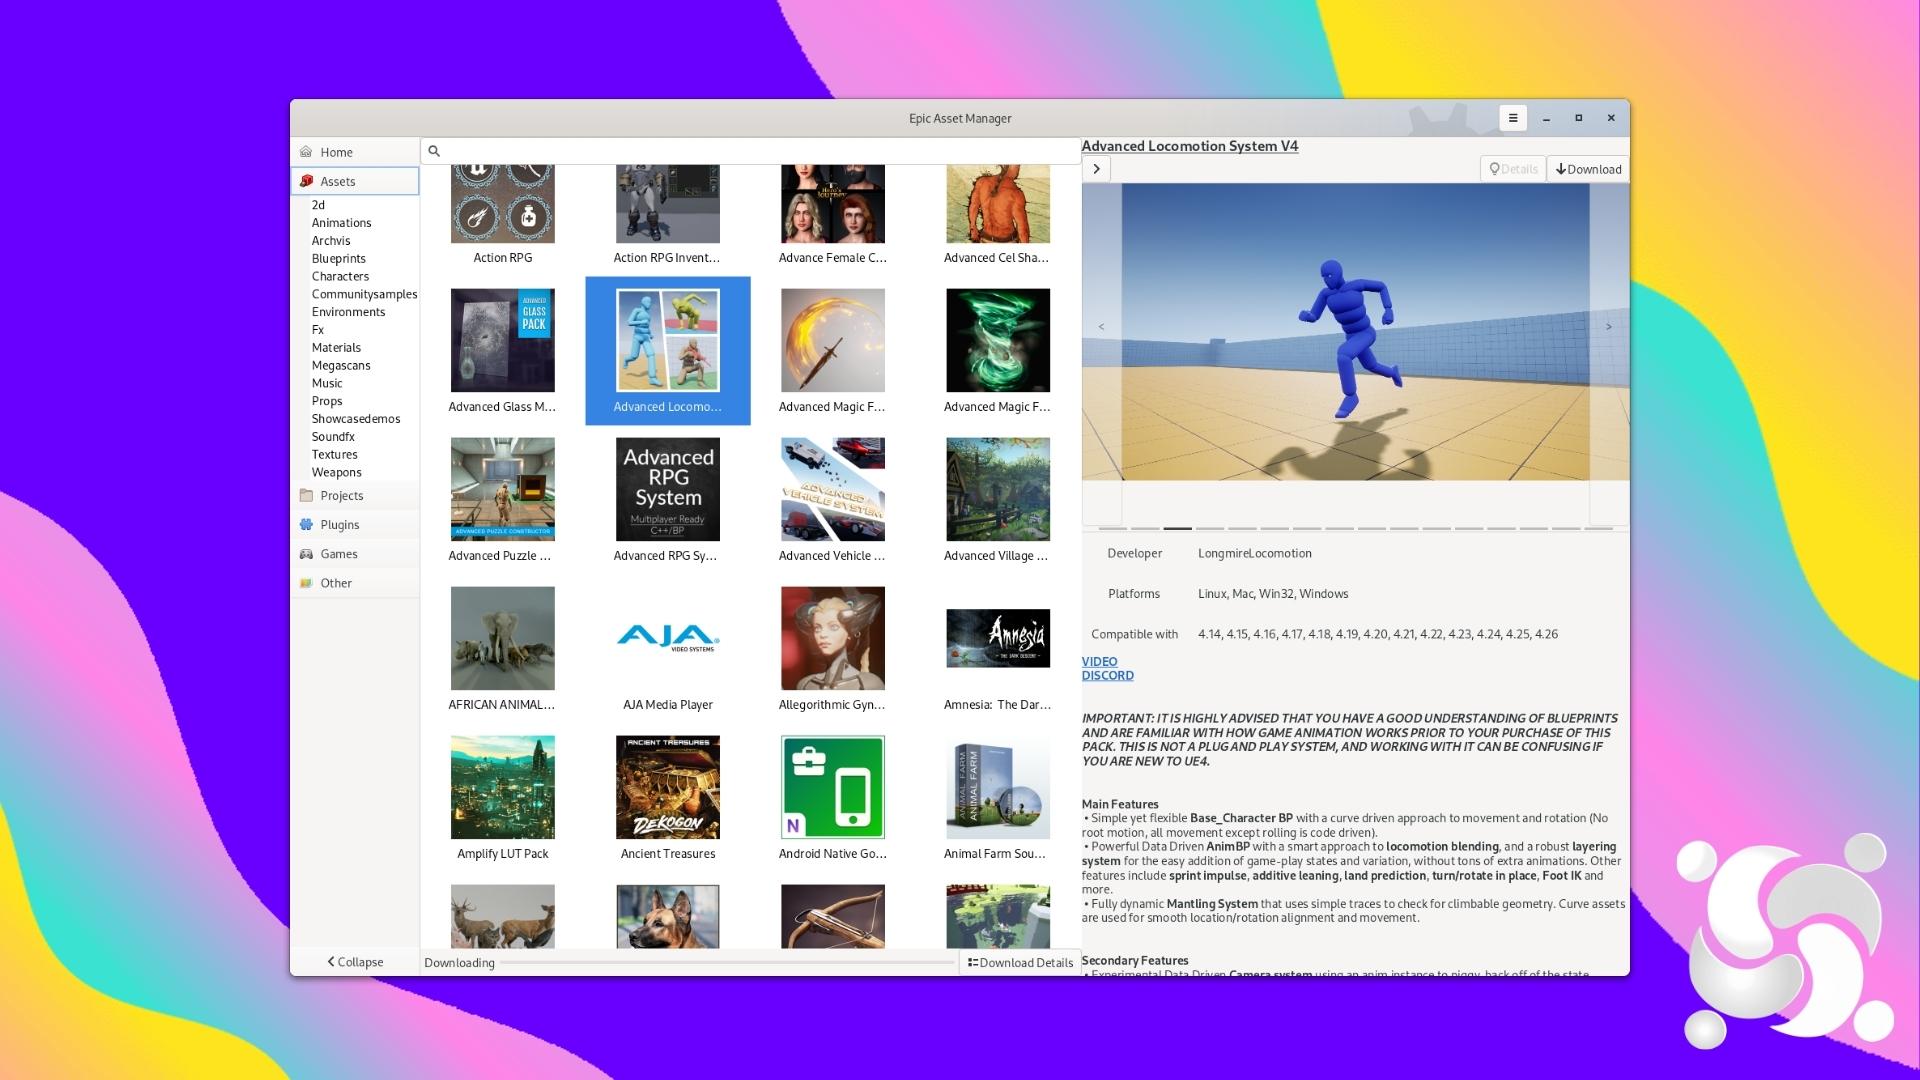This screenshot has height=1080, width=1920.
Task: Open the Other sidebar section
Action: [x=355, y=583]
